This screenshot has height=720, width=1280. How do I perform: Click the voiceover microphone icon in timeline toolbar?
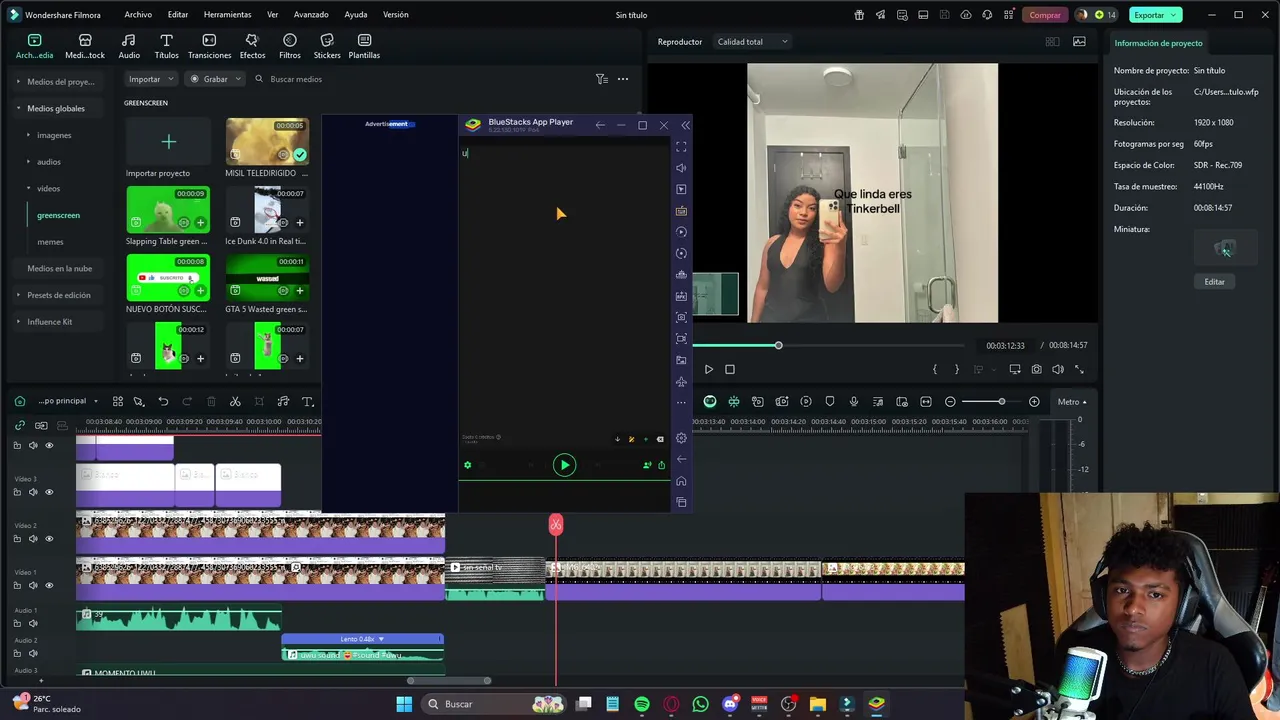coord(853,402)
